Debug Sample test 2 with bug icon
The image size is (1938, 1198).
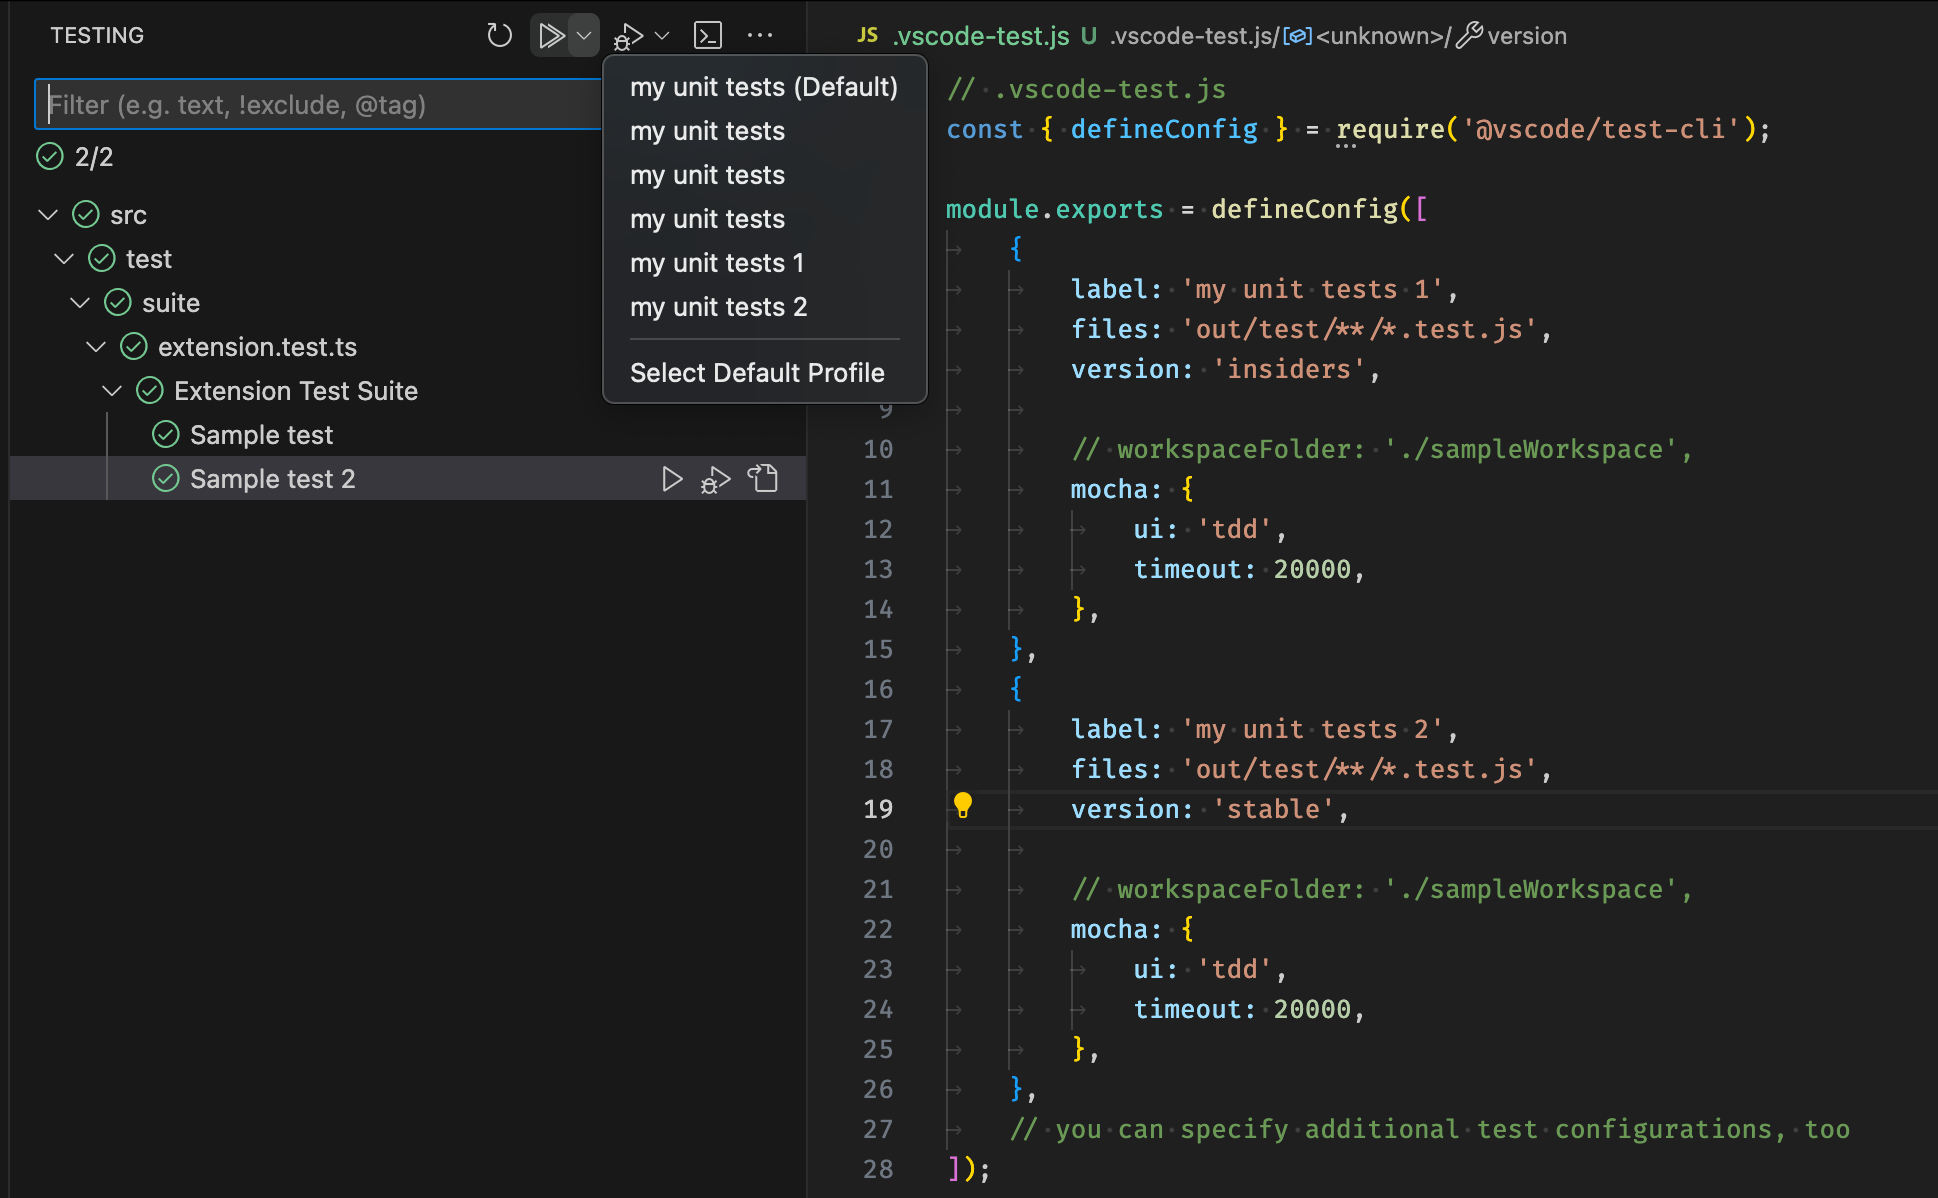click(716, 480)
